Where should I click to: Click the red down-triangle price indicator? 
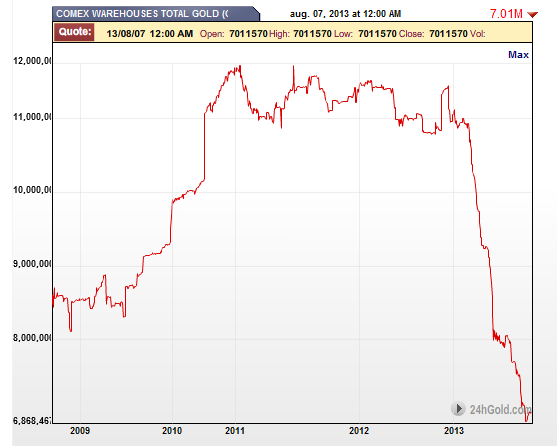tap(532, 15)
